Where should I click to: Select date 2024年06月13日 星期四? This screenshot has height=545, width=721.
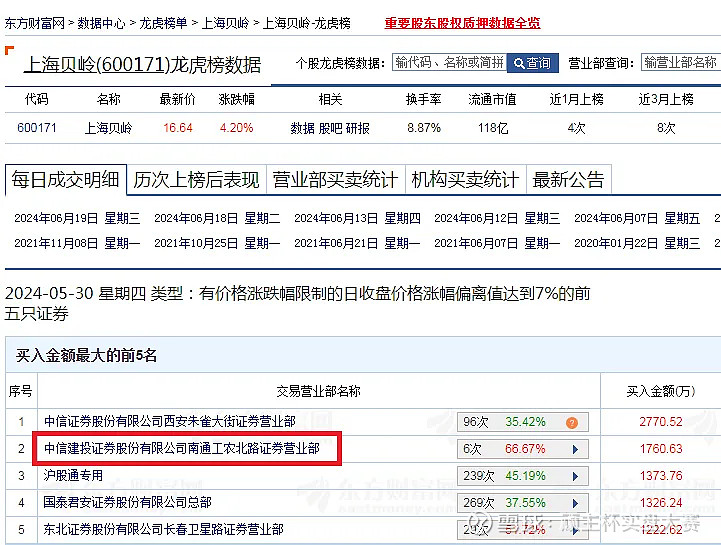tap(357, 218)
